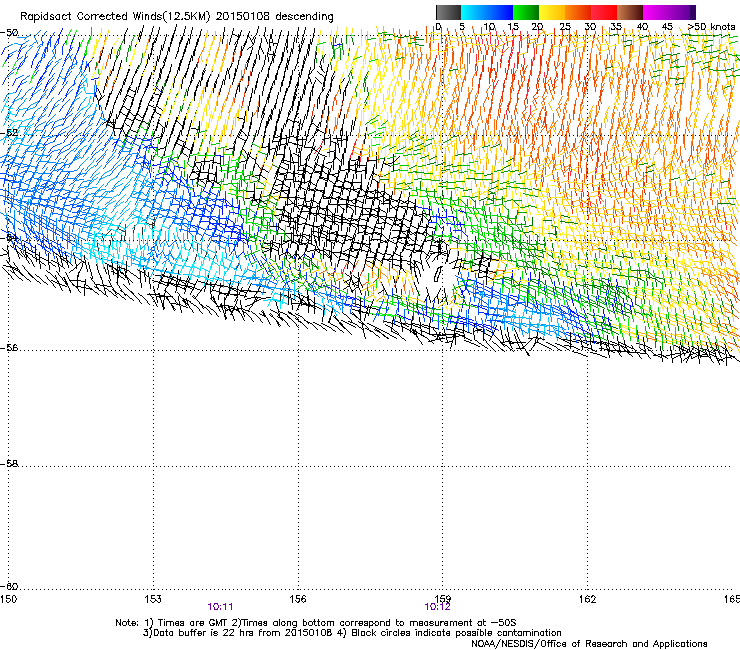Click the '162' longitude axis label
Image resolution: width=740 pixels, height=650 pixels.
click(587, 599)
